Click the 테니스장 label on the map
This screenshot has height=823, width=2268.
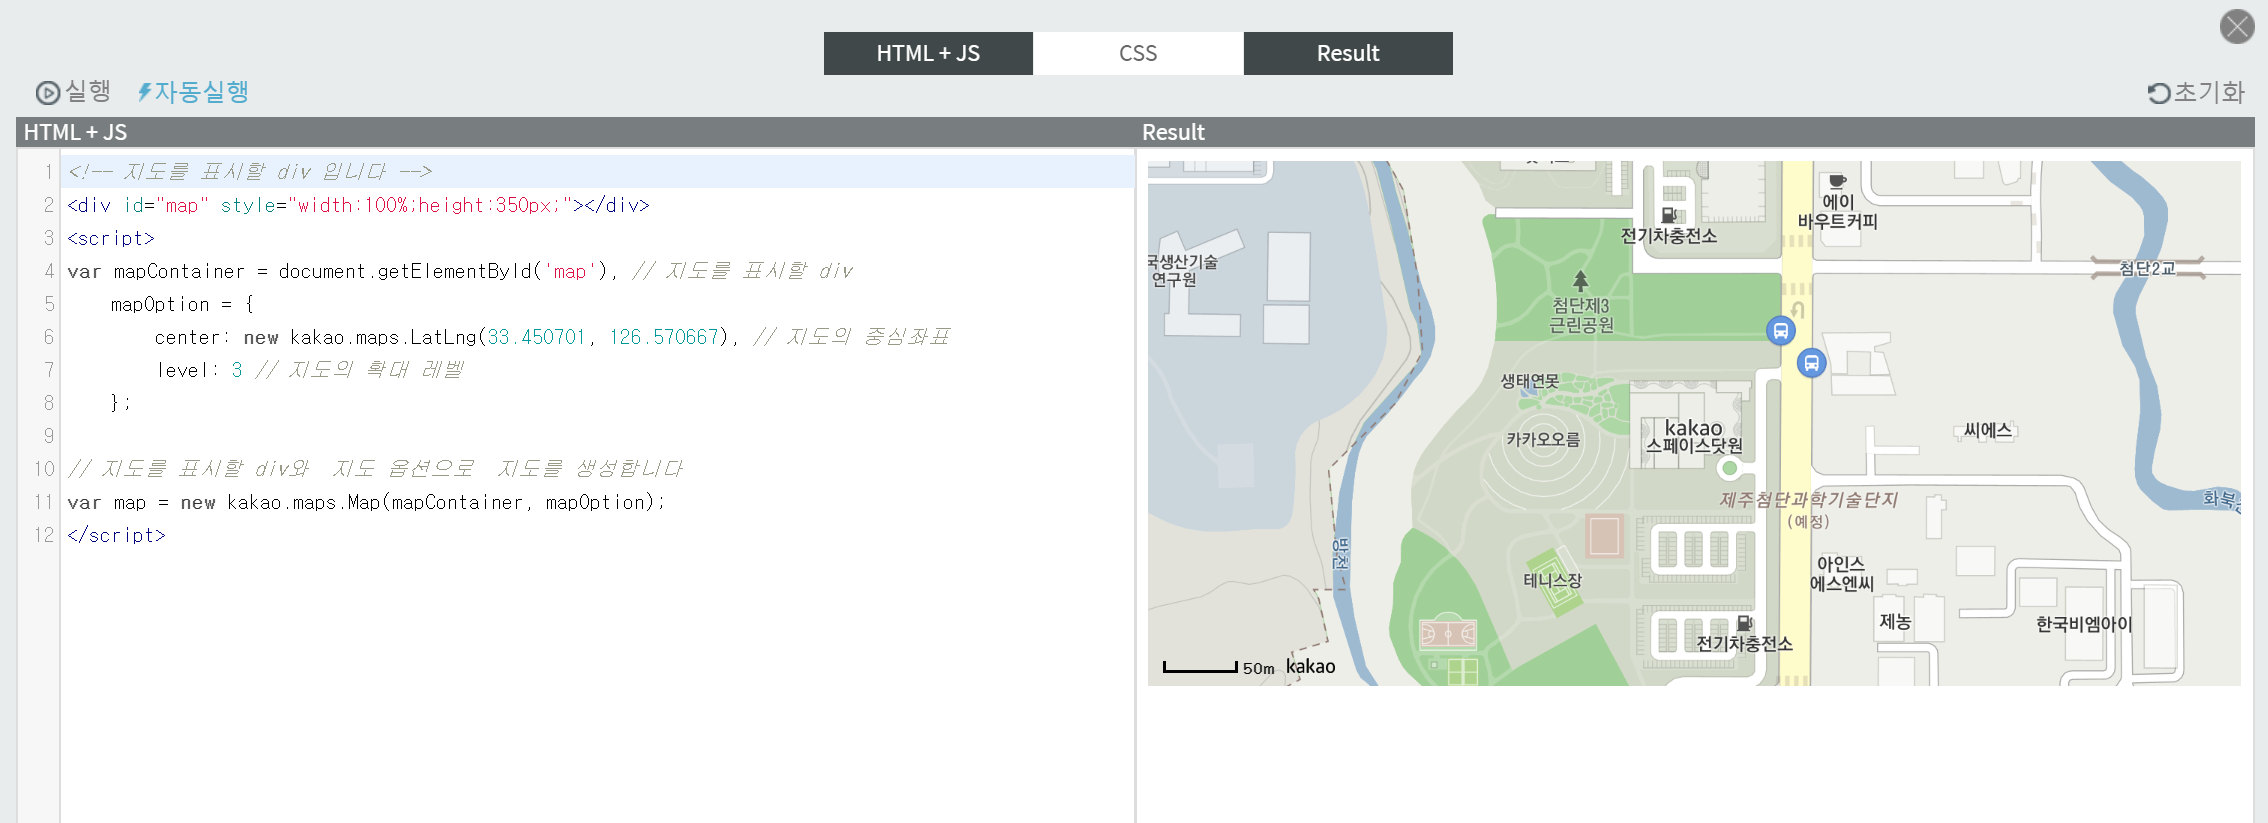1552,580
